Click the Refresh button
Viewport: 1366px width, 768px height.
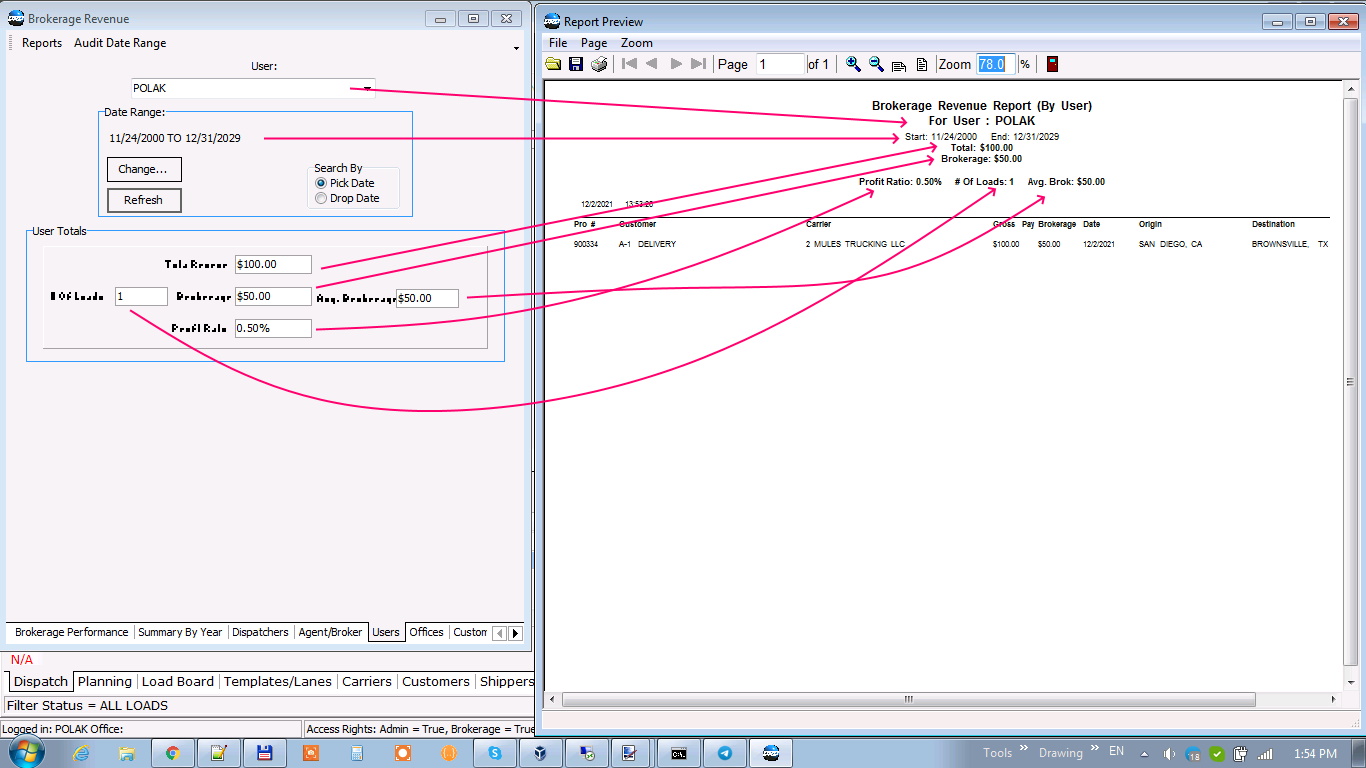coord(144,200)
